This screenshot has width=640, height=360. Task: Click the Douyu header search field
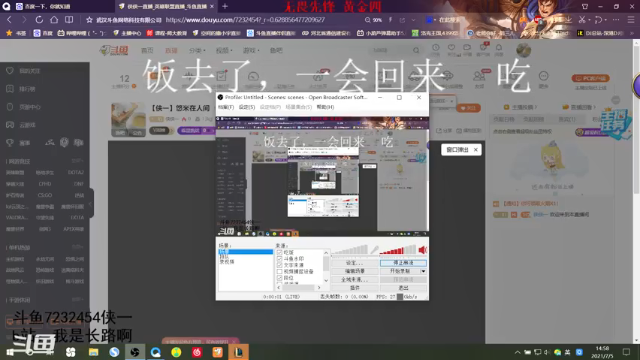click(x=391, y=50)
